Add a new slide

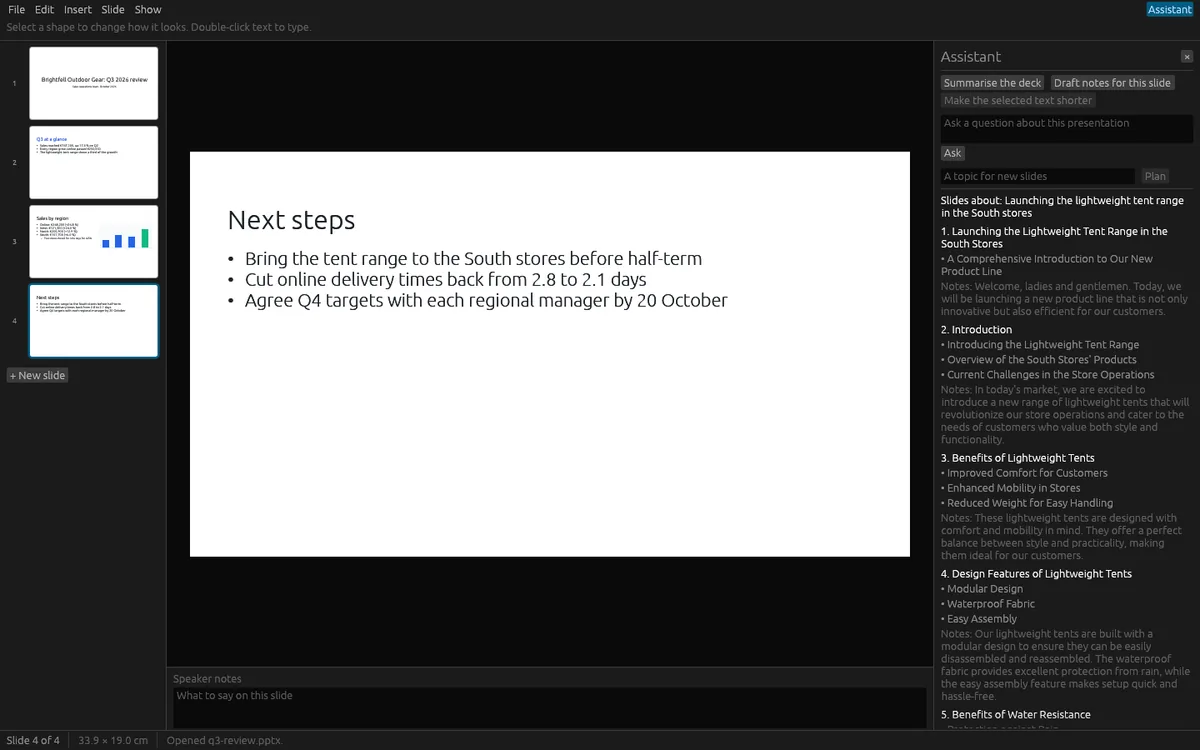pos(38,375)
